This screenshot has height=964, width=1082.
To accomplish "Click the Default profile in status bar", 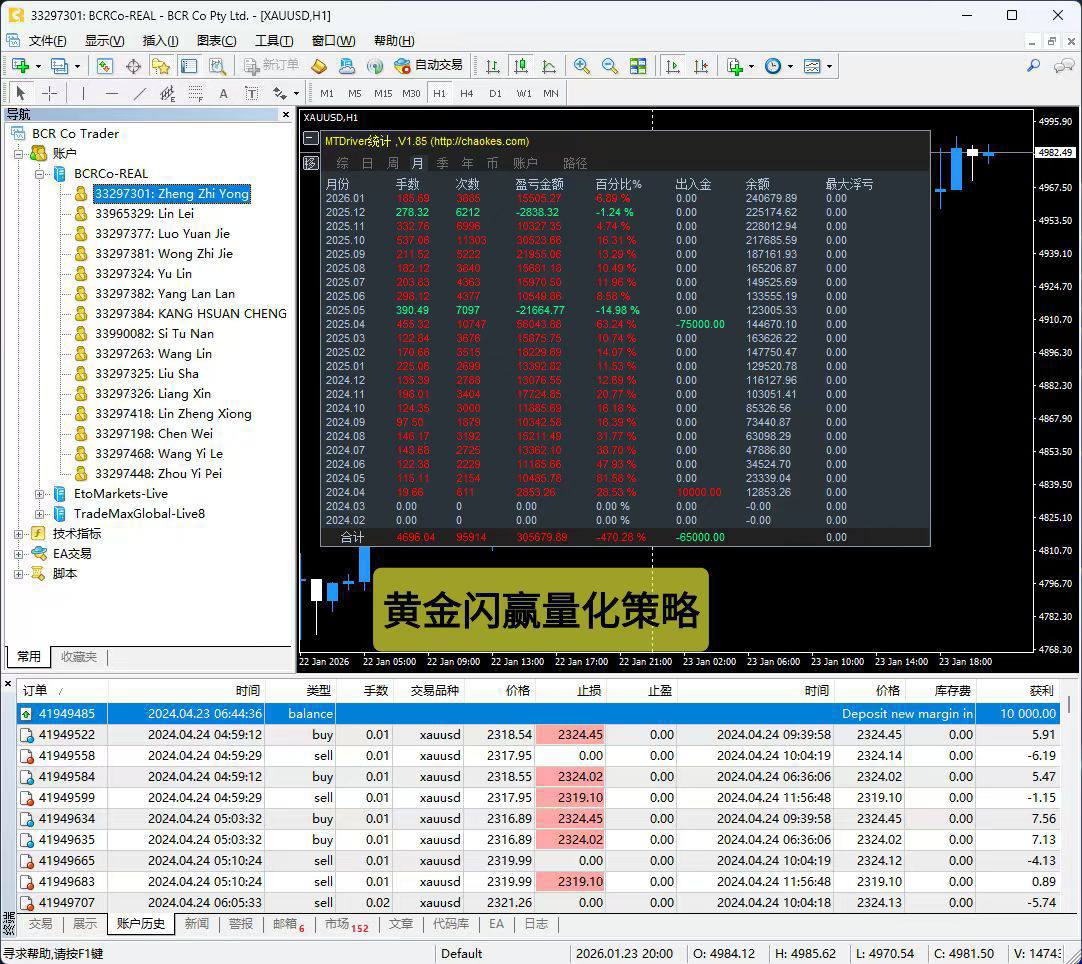I will coord(462,954).
